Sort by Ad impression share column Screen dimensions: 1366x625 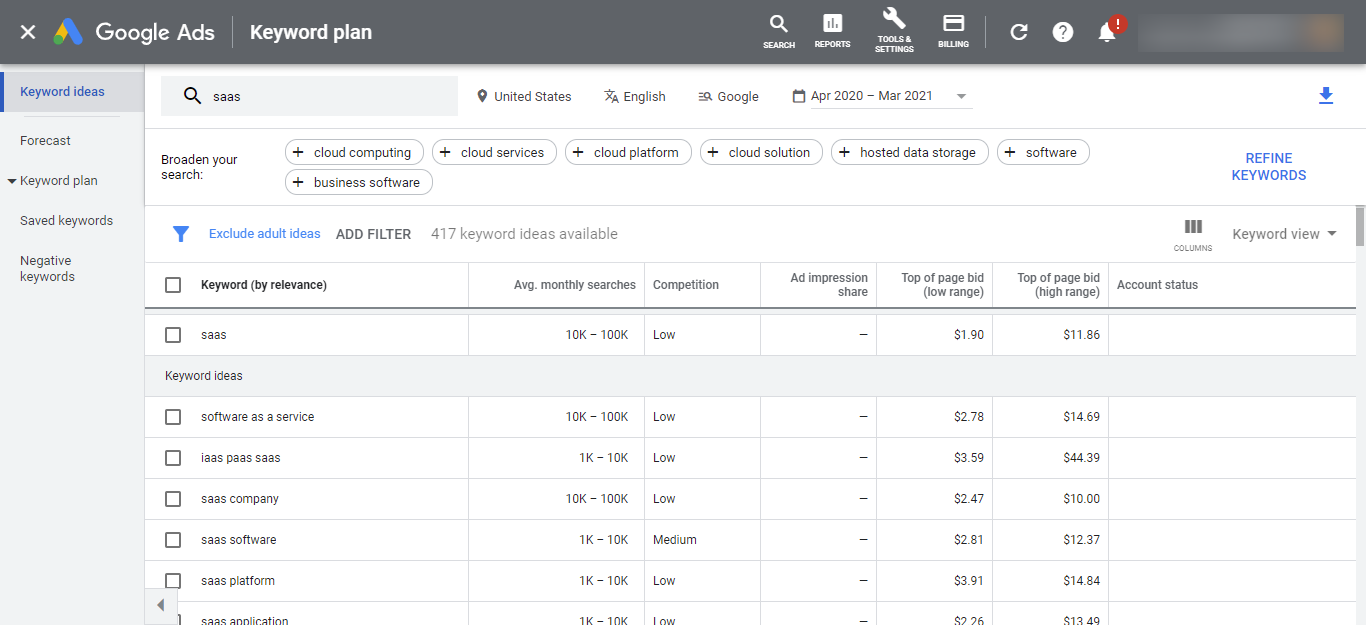pos(829,285)
